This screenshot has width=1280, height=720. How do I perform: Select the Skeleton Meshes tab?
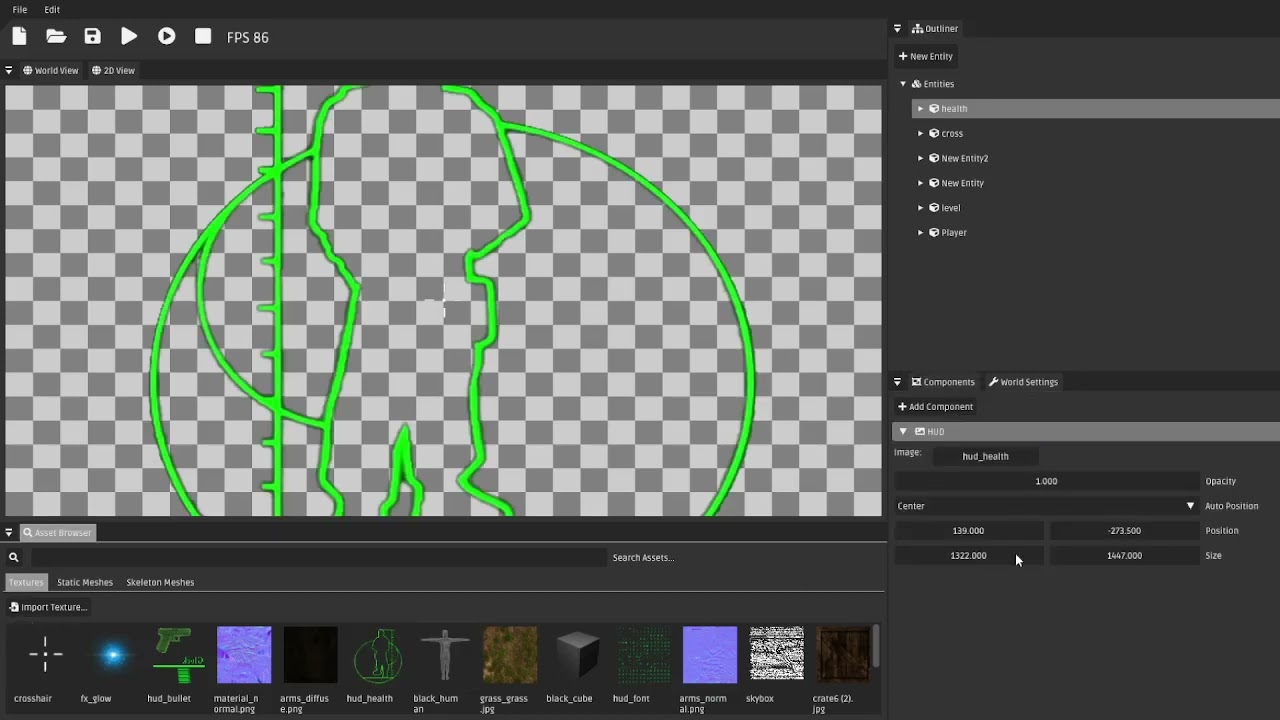[x=160, y=582]
